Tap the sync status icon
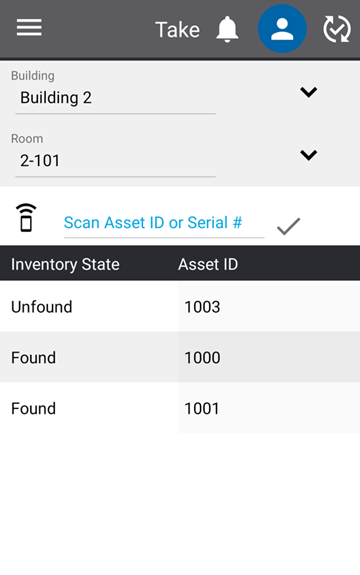Image resolution: width=360 pixels, height=575 pixels. click(x=337, y=29)
